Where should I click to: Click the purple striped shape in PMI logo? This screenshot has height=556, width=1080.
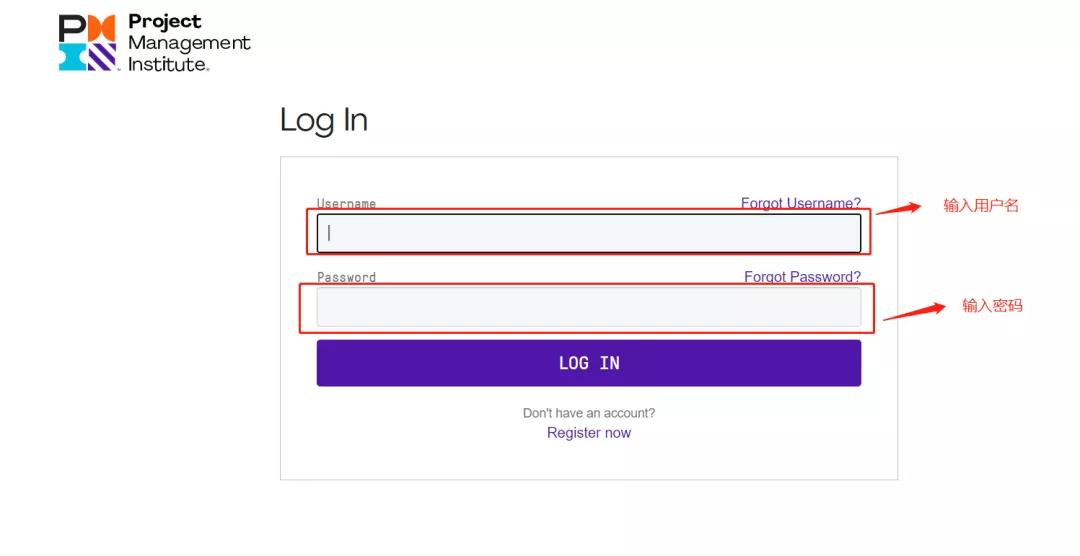click(103, 57)
